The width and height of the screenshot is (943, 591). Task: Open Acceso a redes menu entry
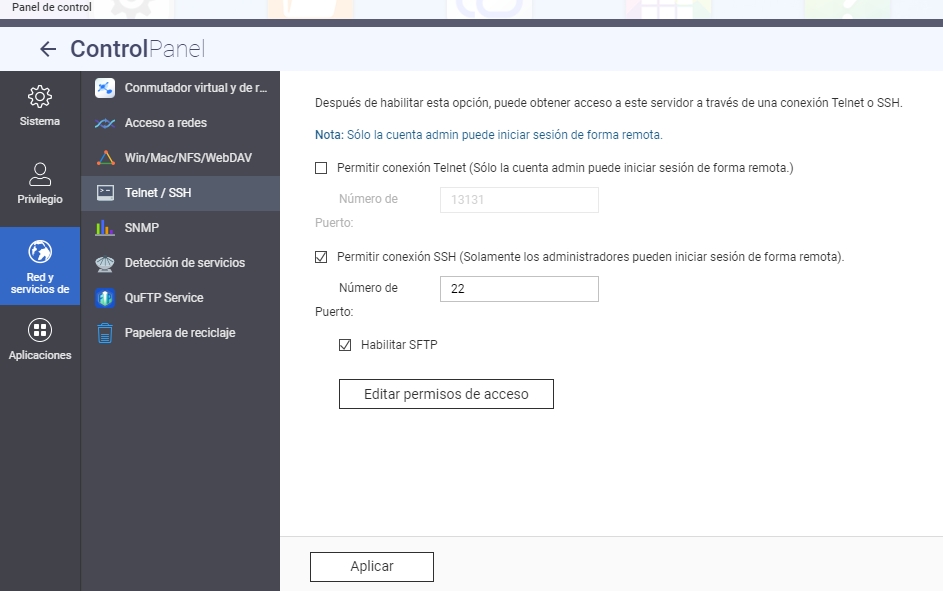click(x=180, y=123)
